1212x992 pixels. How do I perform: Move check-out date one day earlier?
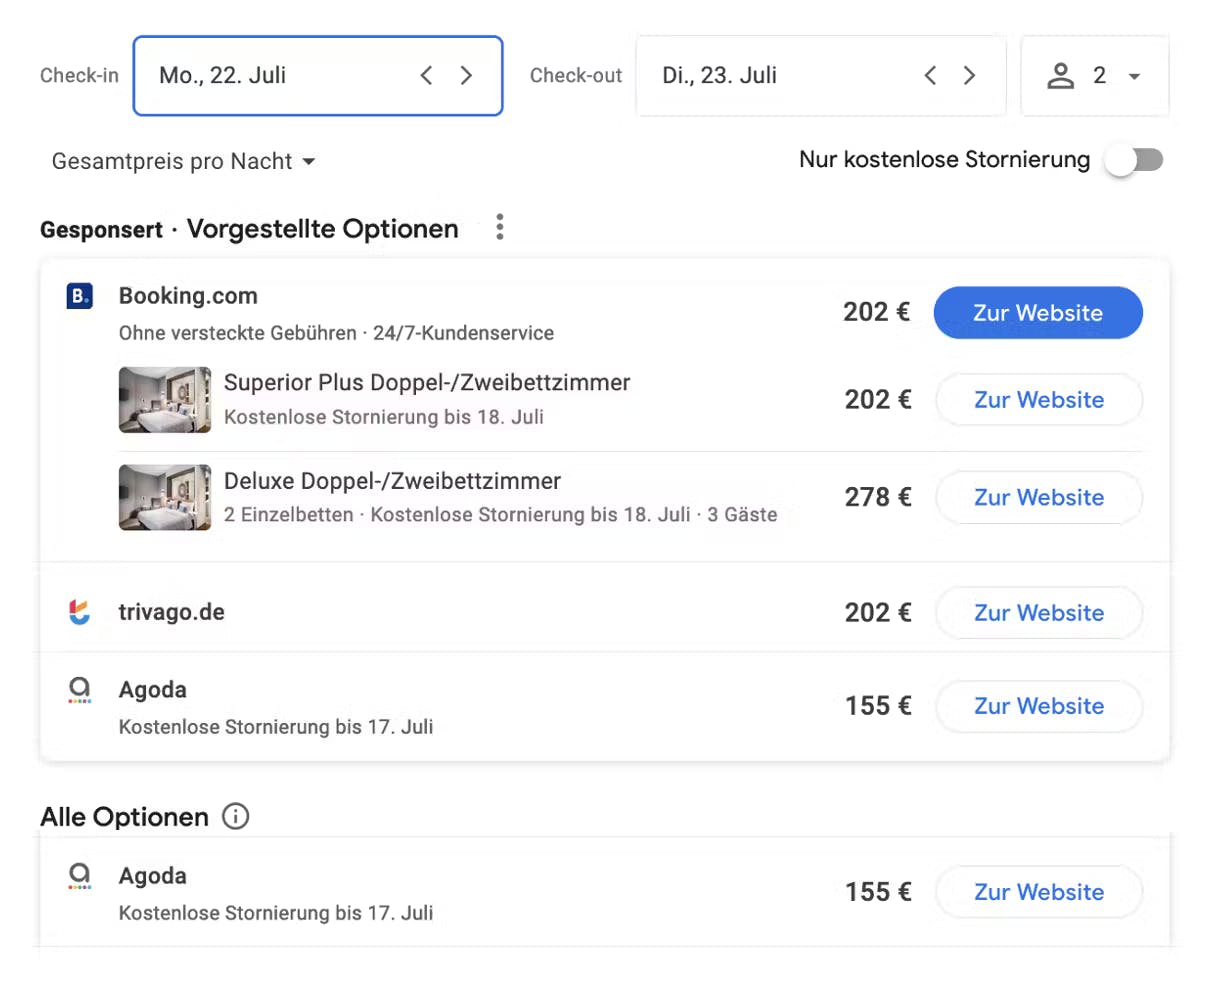(930, 76)
